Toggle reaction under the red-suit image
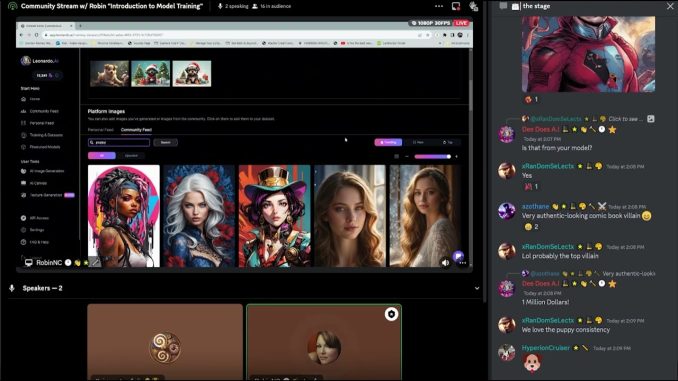678x381 pixels. pos(531,99)
